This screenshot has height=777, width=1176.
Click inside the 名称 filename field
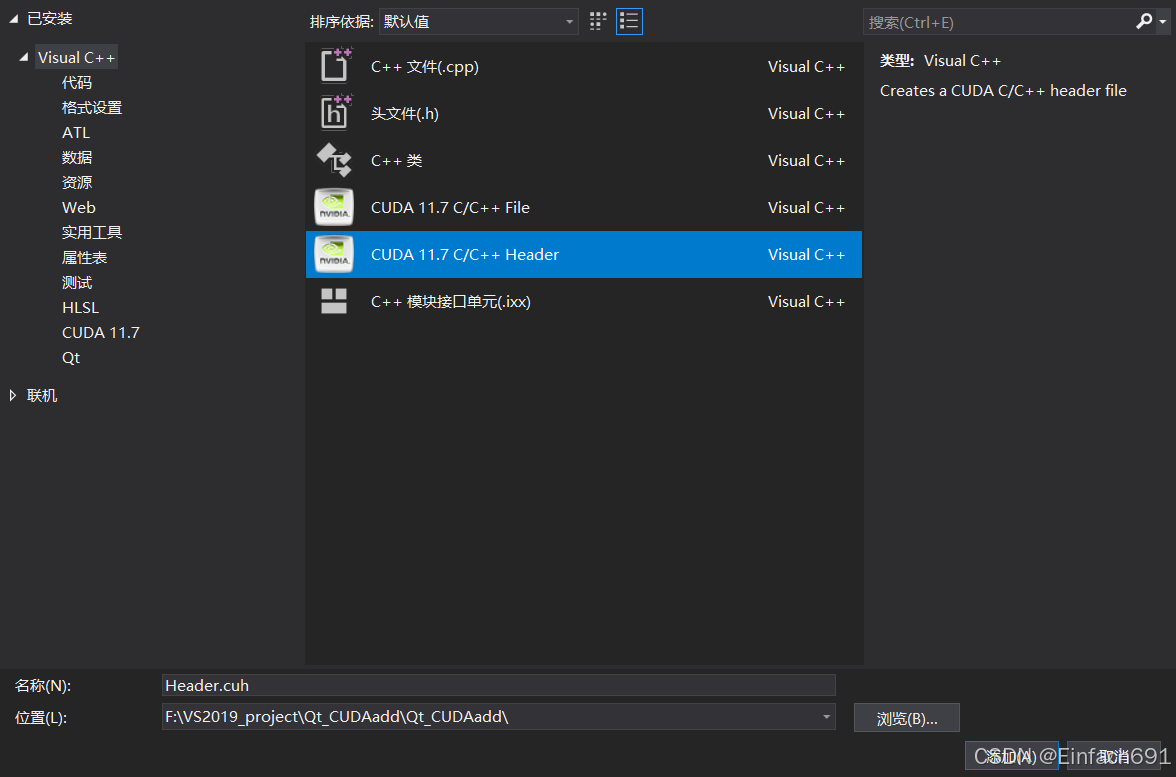pos(498,685)
